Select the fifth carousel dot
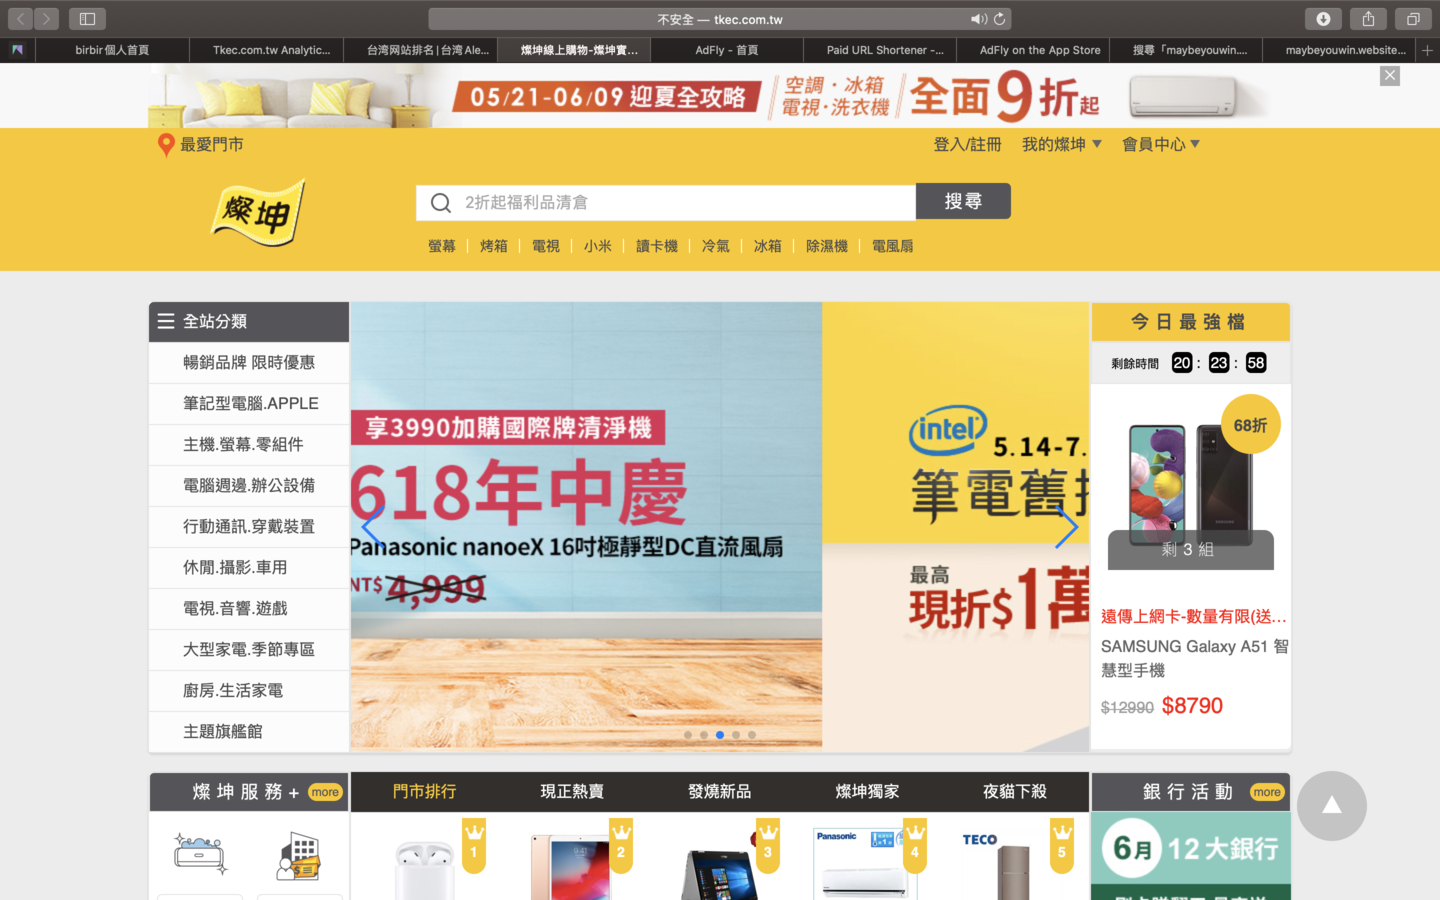Screen dimensions: 1440x900 pyautogui.click(x=752, y=735)
